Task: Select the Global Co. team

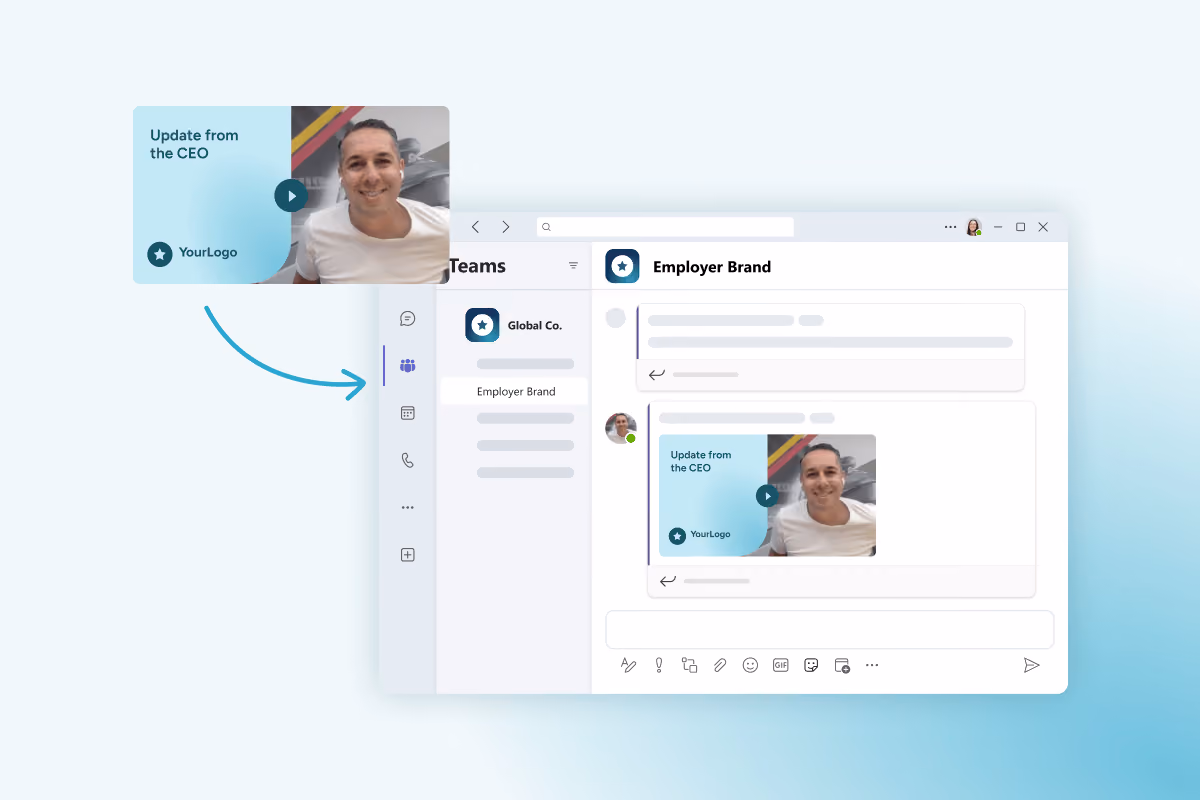Action: click(514, 325)
